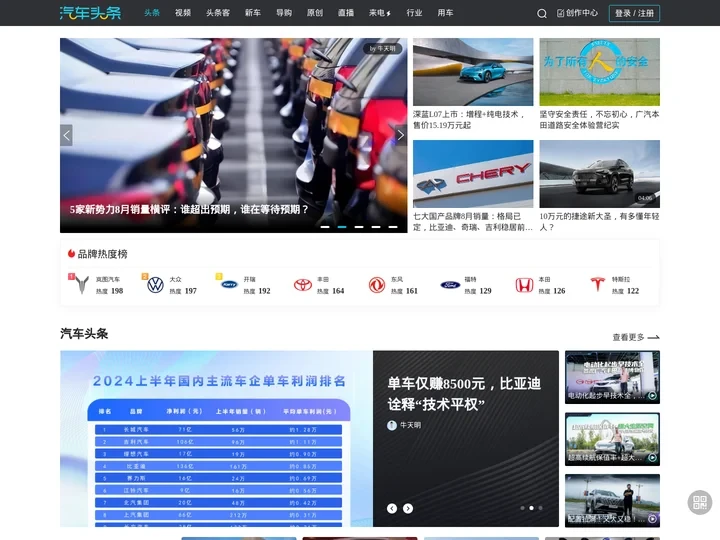The width and height of the screenshot is (720, 540).
Task: Jump to third main banner slide indicator
Action: [359, 227]
